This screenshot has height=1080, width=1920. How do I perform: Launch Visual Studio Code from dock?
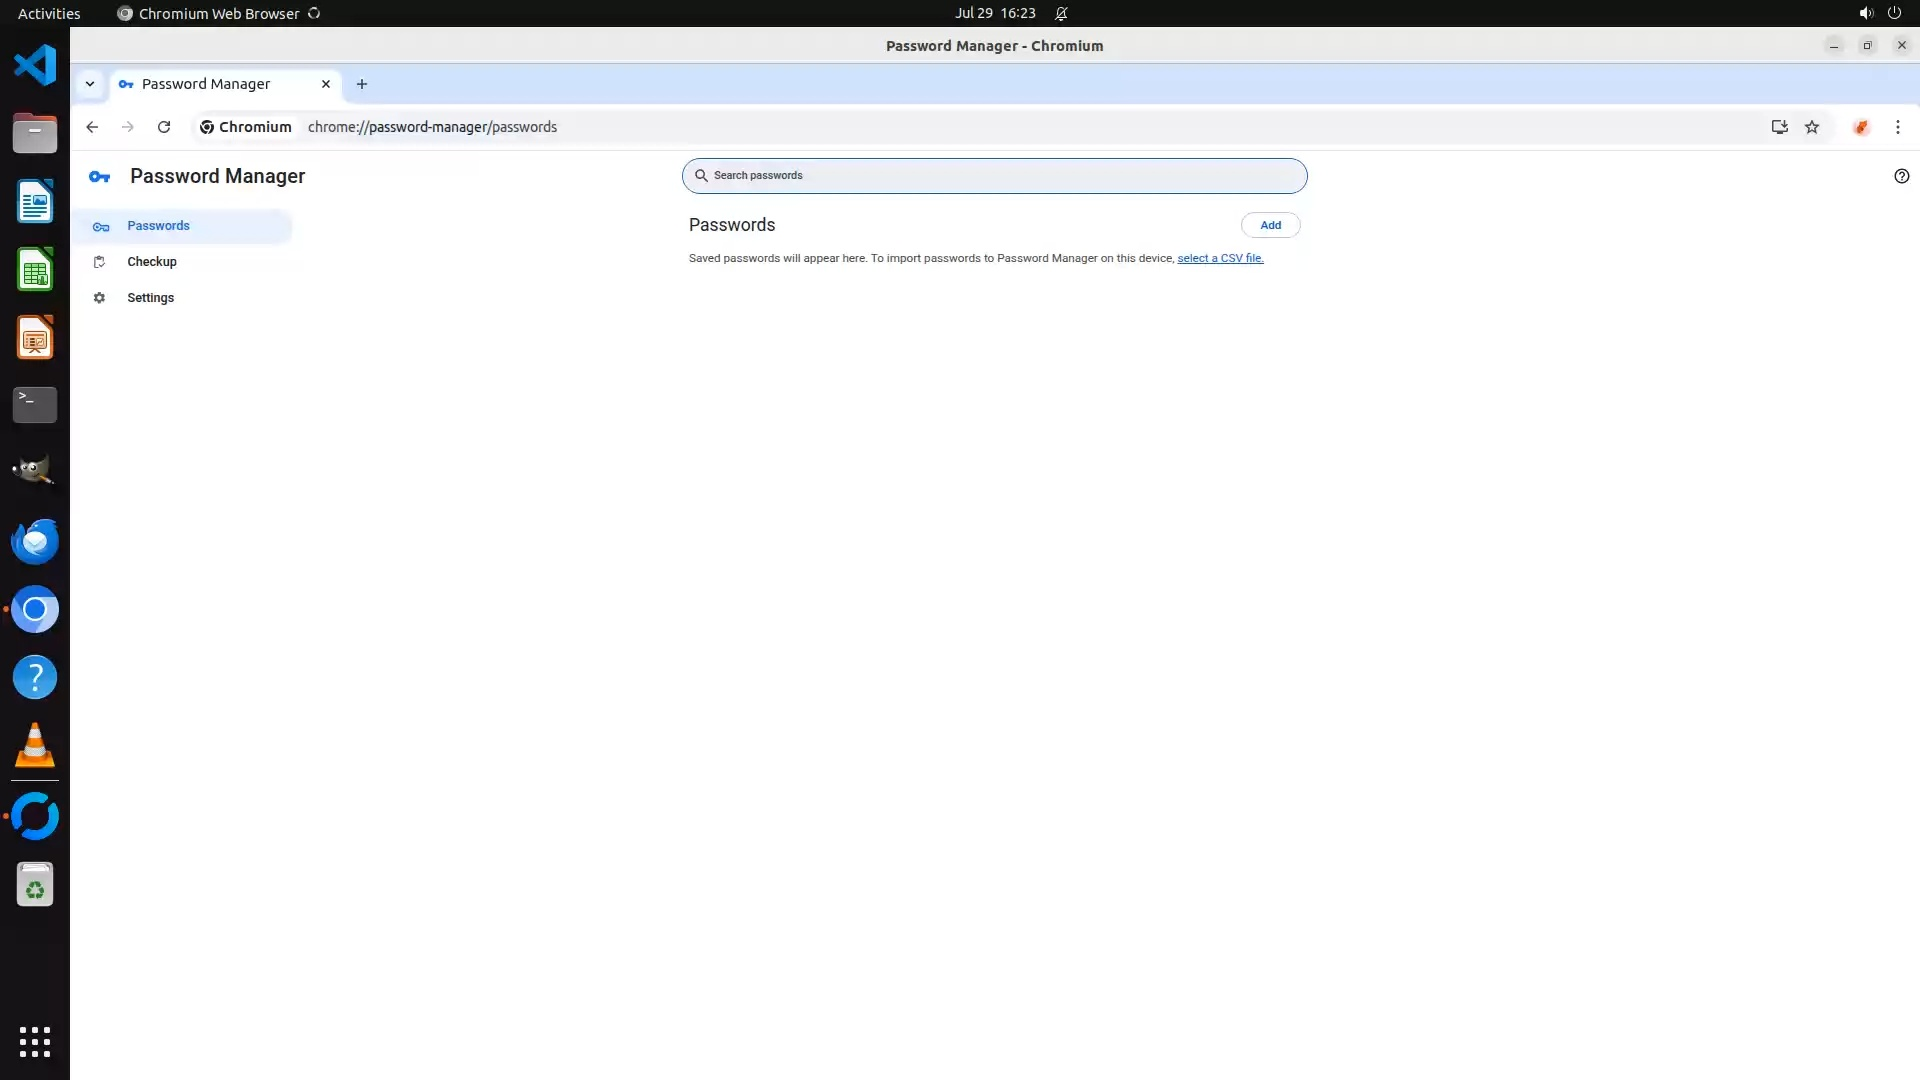[x=35, y=66]
